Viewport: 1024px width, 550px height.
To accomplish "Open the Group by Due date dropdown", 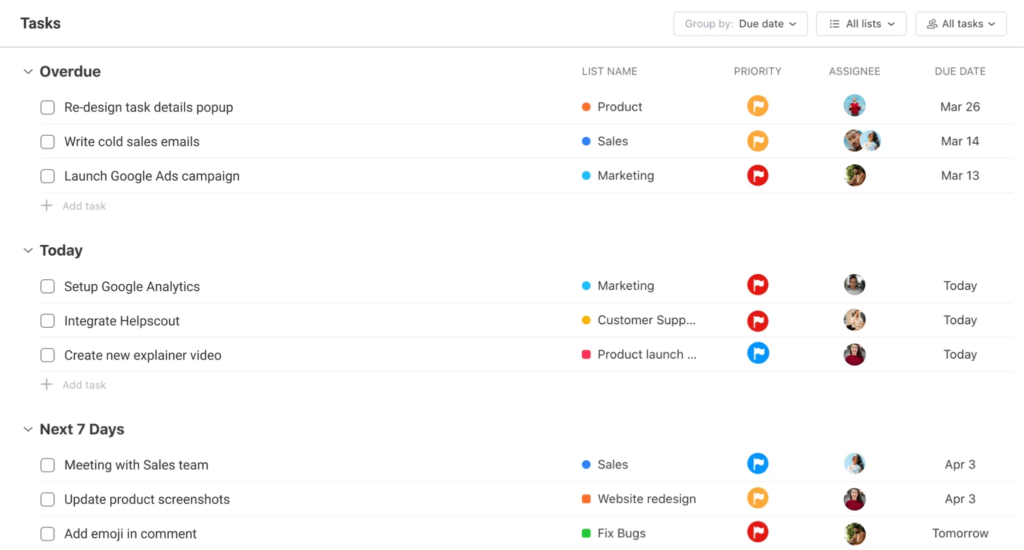I will [741, 24].
